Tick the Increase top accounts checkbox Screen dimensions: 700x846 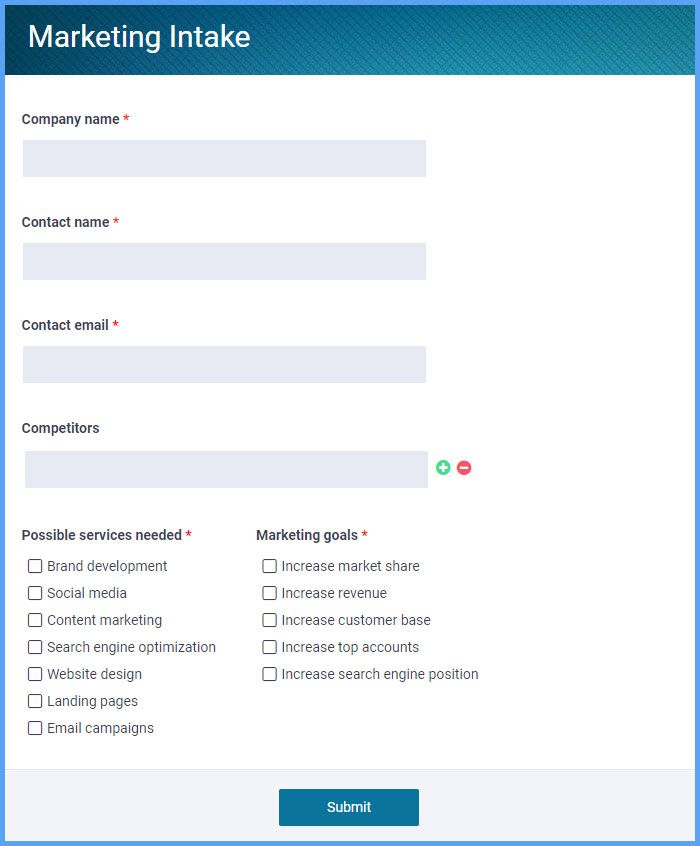(x=269, y=647)
